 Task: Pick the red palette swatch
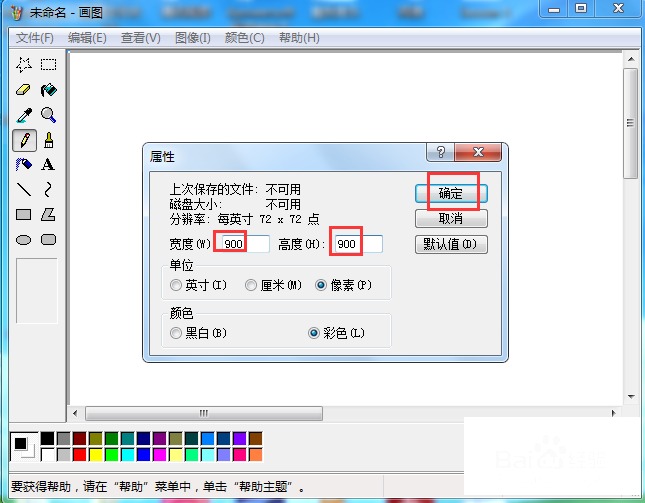click(x=79, y=454)
